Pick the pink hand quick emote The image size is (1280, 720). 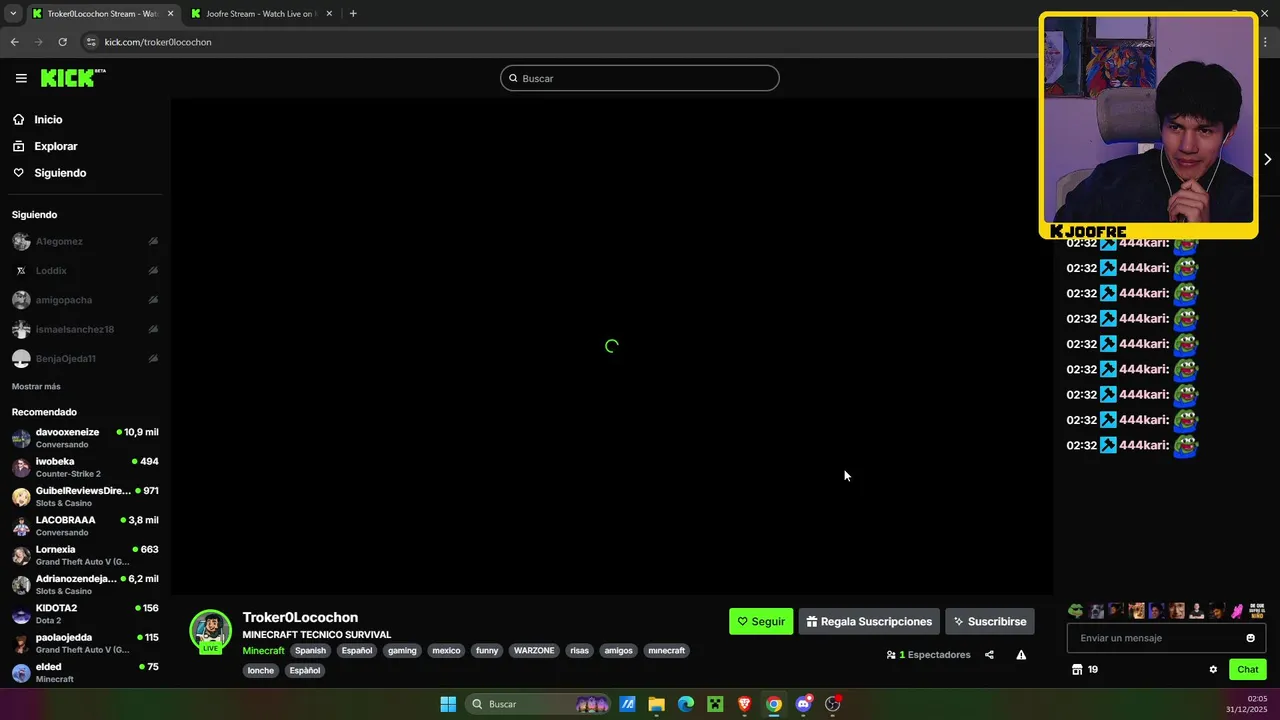(x=1236, y=611)
